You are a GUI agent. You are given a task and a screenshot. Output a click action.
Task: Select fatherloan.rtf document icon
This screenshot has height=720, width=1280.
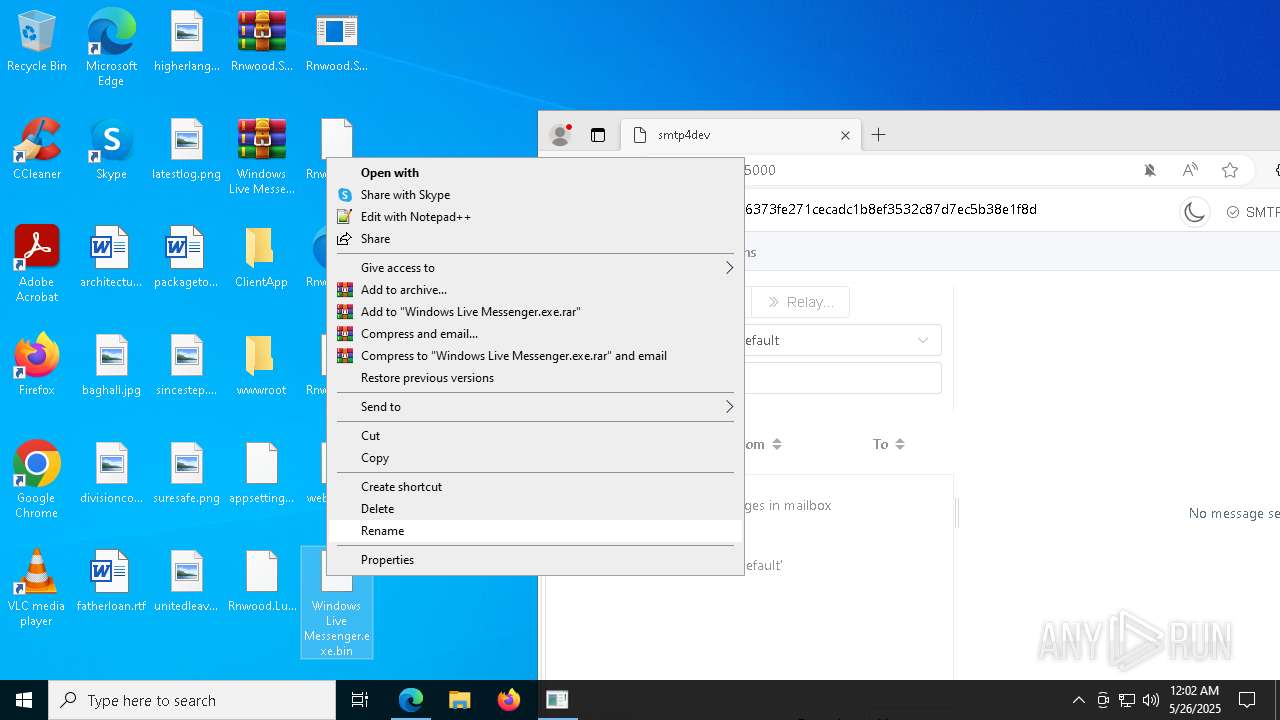click(111, 582)
